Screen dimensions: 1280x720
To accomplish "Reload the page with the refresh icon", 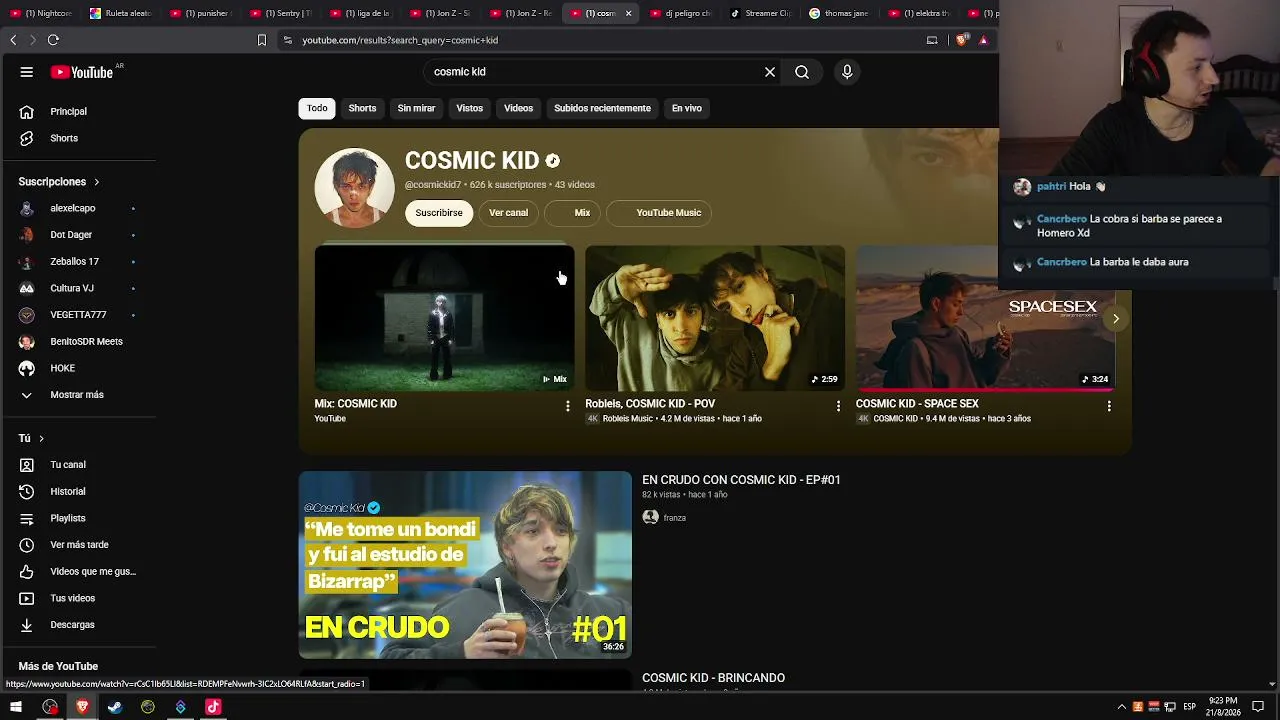I will click(53, 40).
